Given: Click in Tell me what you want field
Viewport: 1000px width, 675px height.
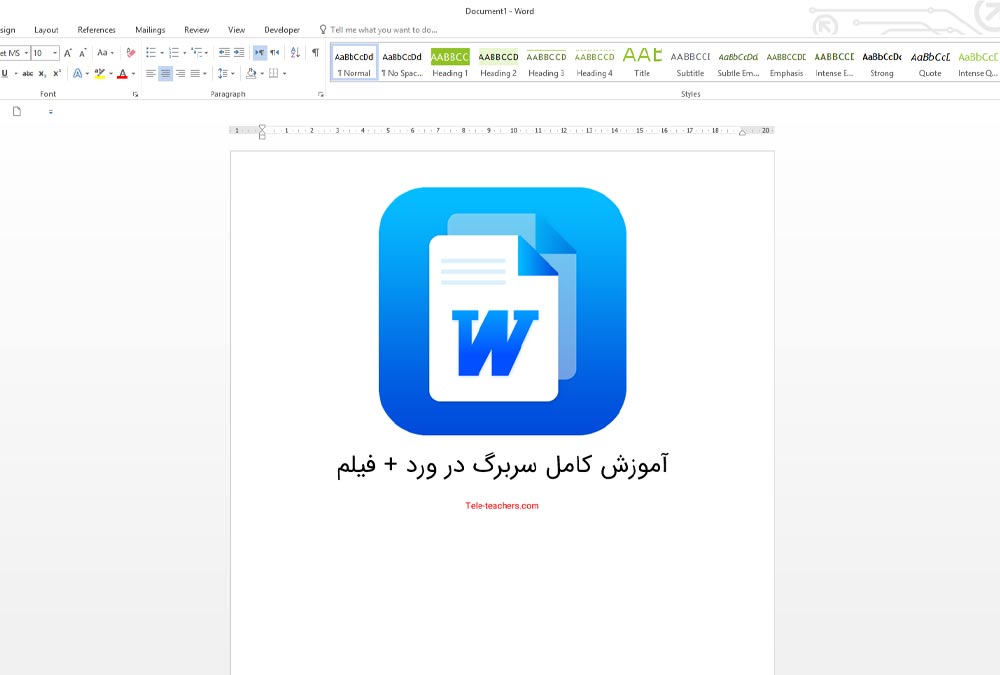Looking at the screenshot, I should point(383,30).
